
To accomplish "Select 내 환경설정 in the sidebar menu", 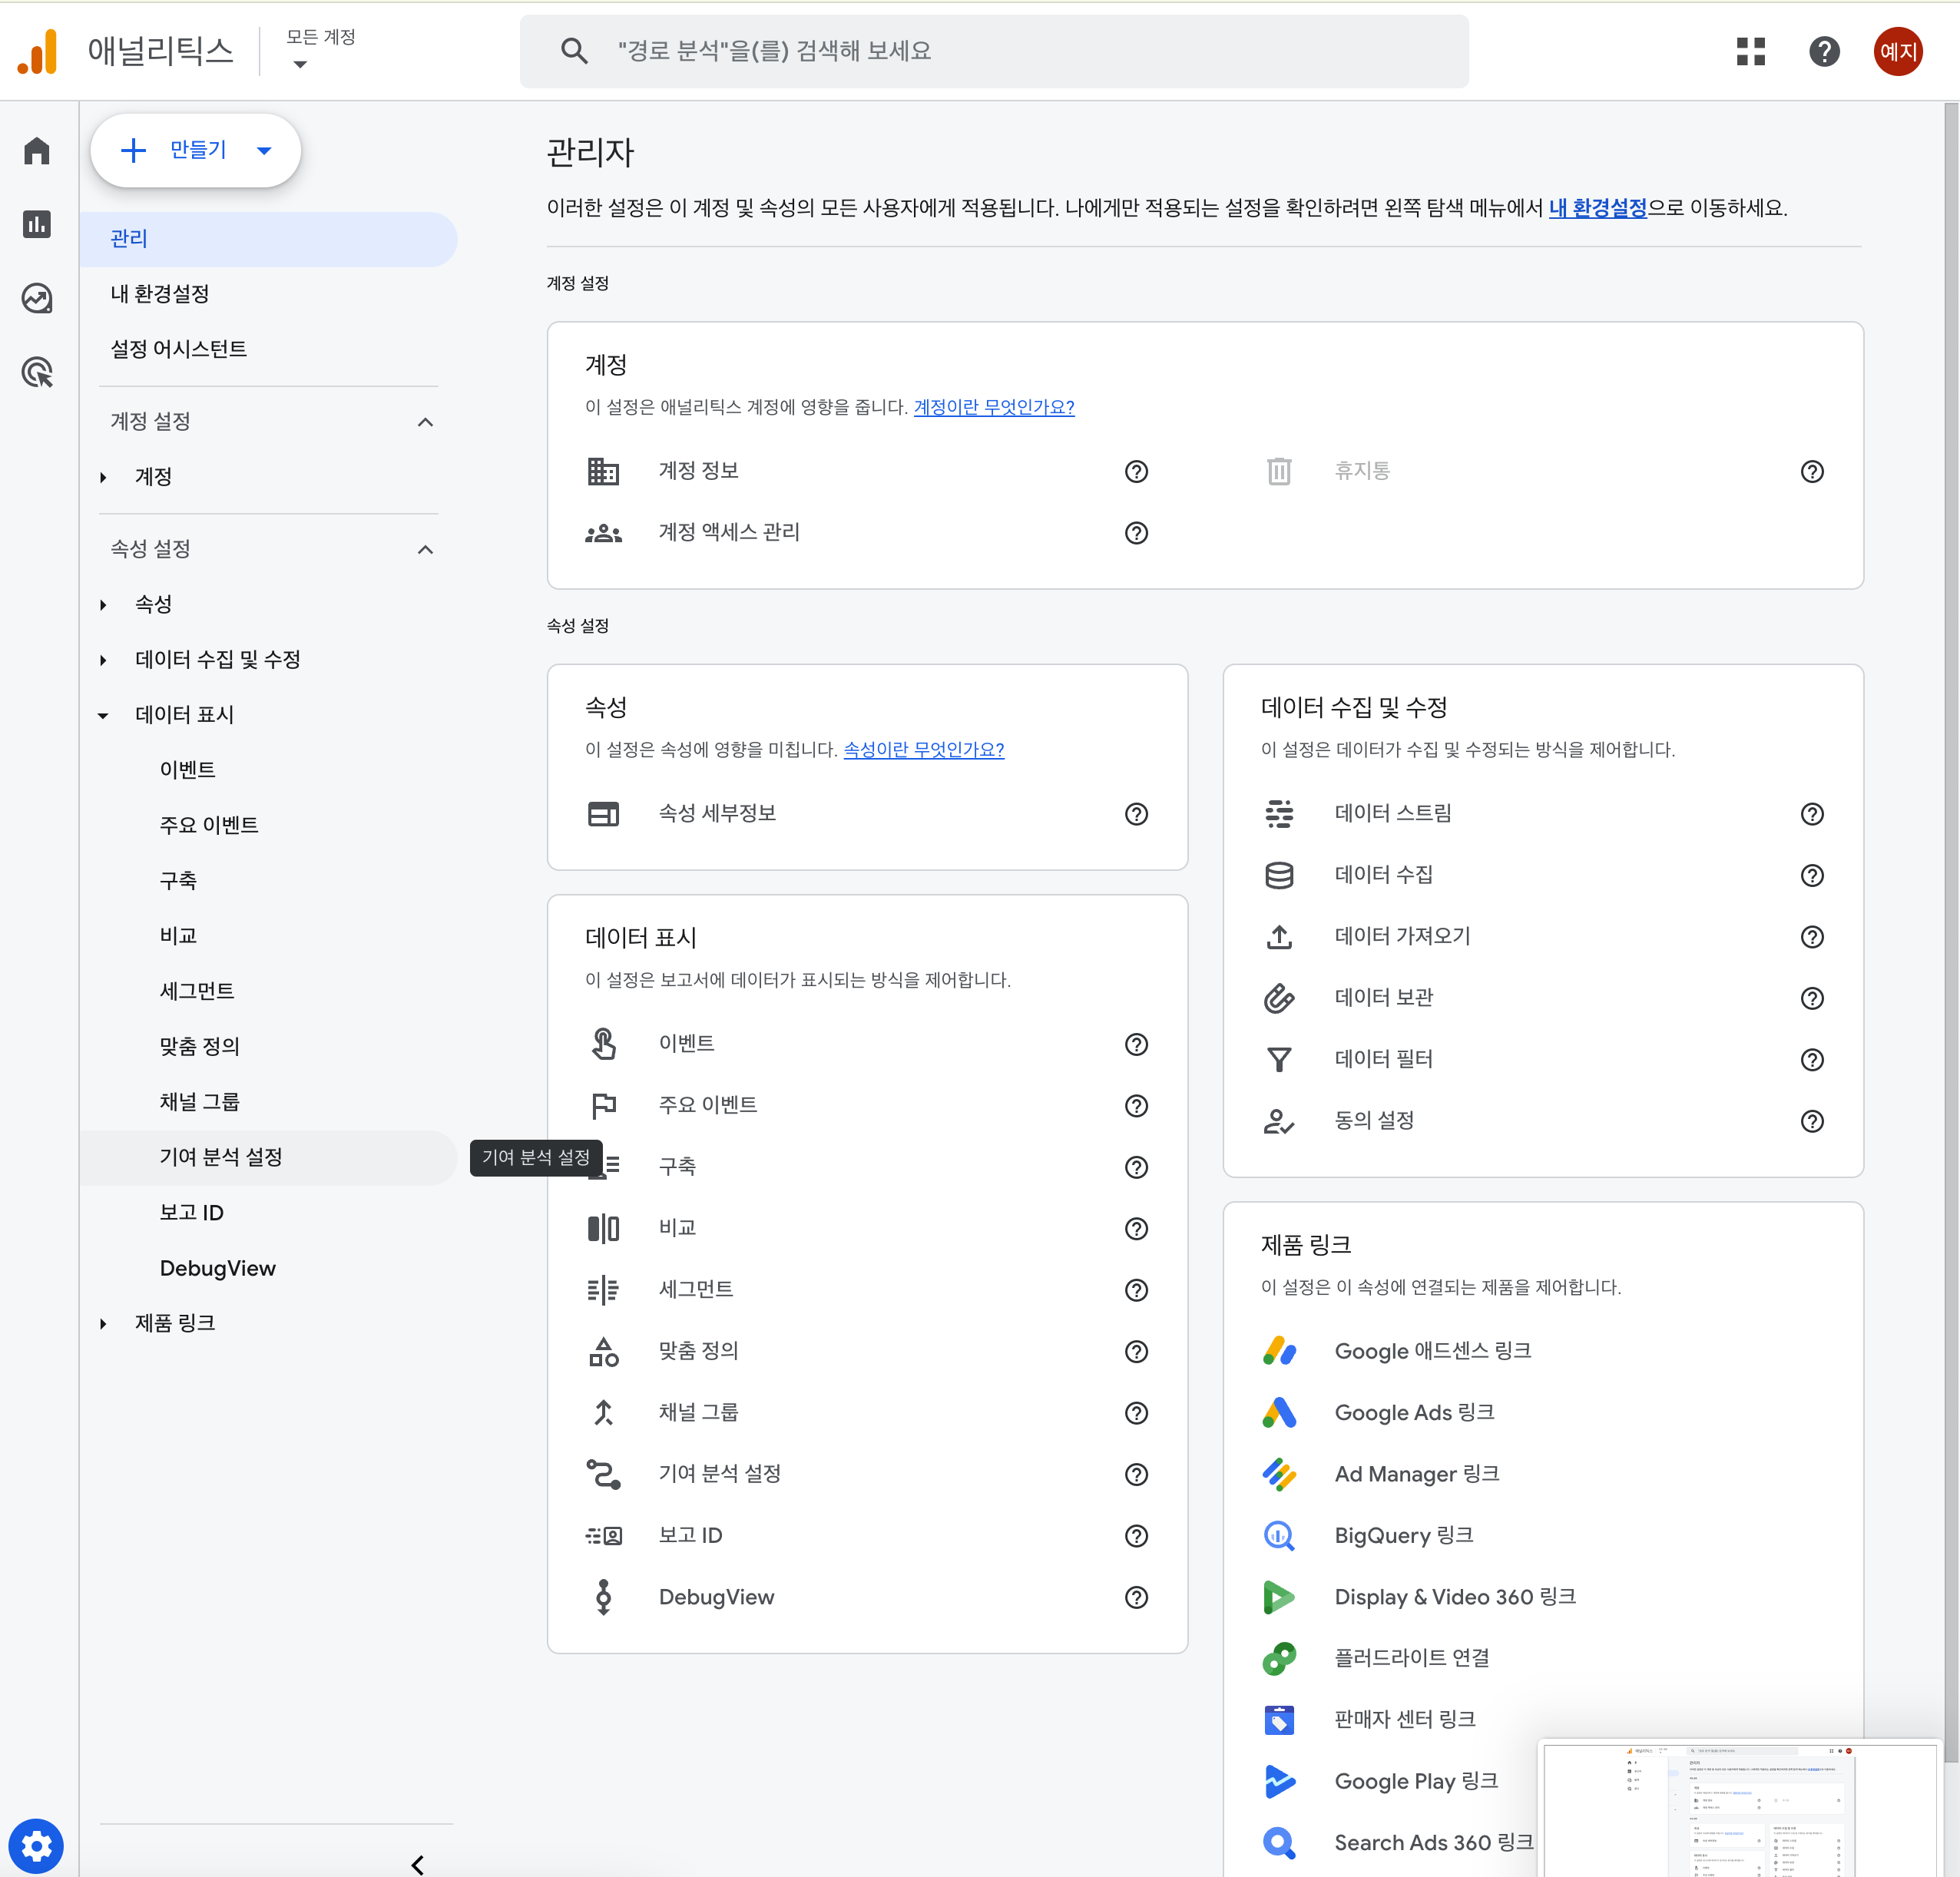I will coord(160,294).
